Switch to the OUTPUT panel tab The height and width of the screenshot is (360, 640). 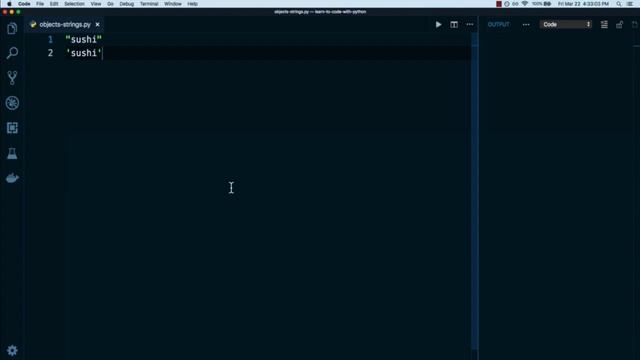[498, 24]
